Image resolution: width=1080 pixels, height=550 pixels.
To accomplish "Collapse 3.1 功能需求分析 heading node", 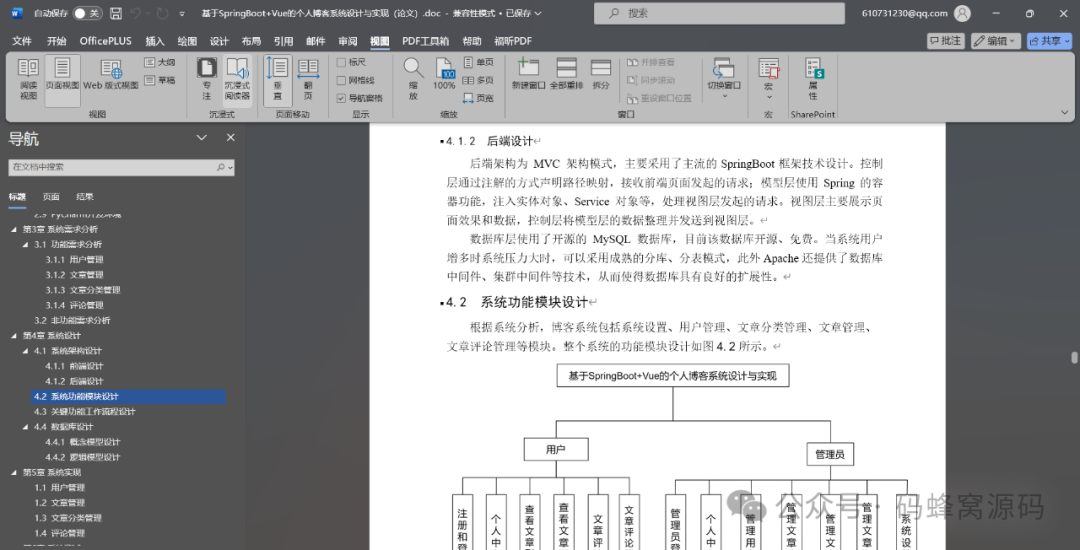I will 25,244.
